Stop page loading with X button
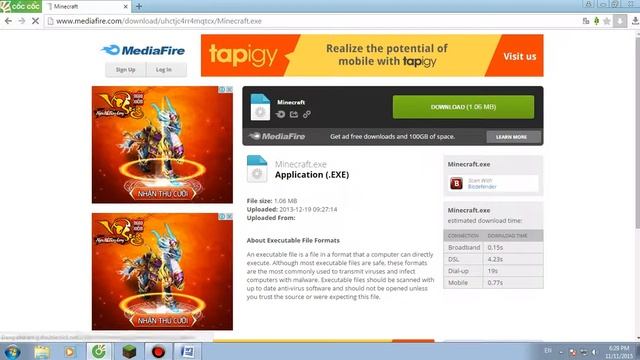Screen dimensions: 640x360 (35, 21)
